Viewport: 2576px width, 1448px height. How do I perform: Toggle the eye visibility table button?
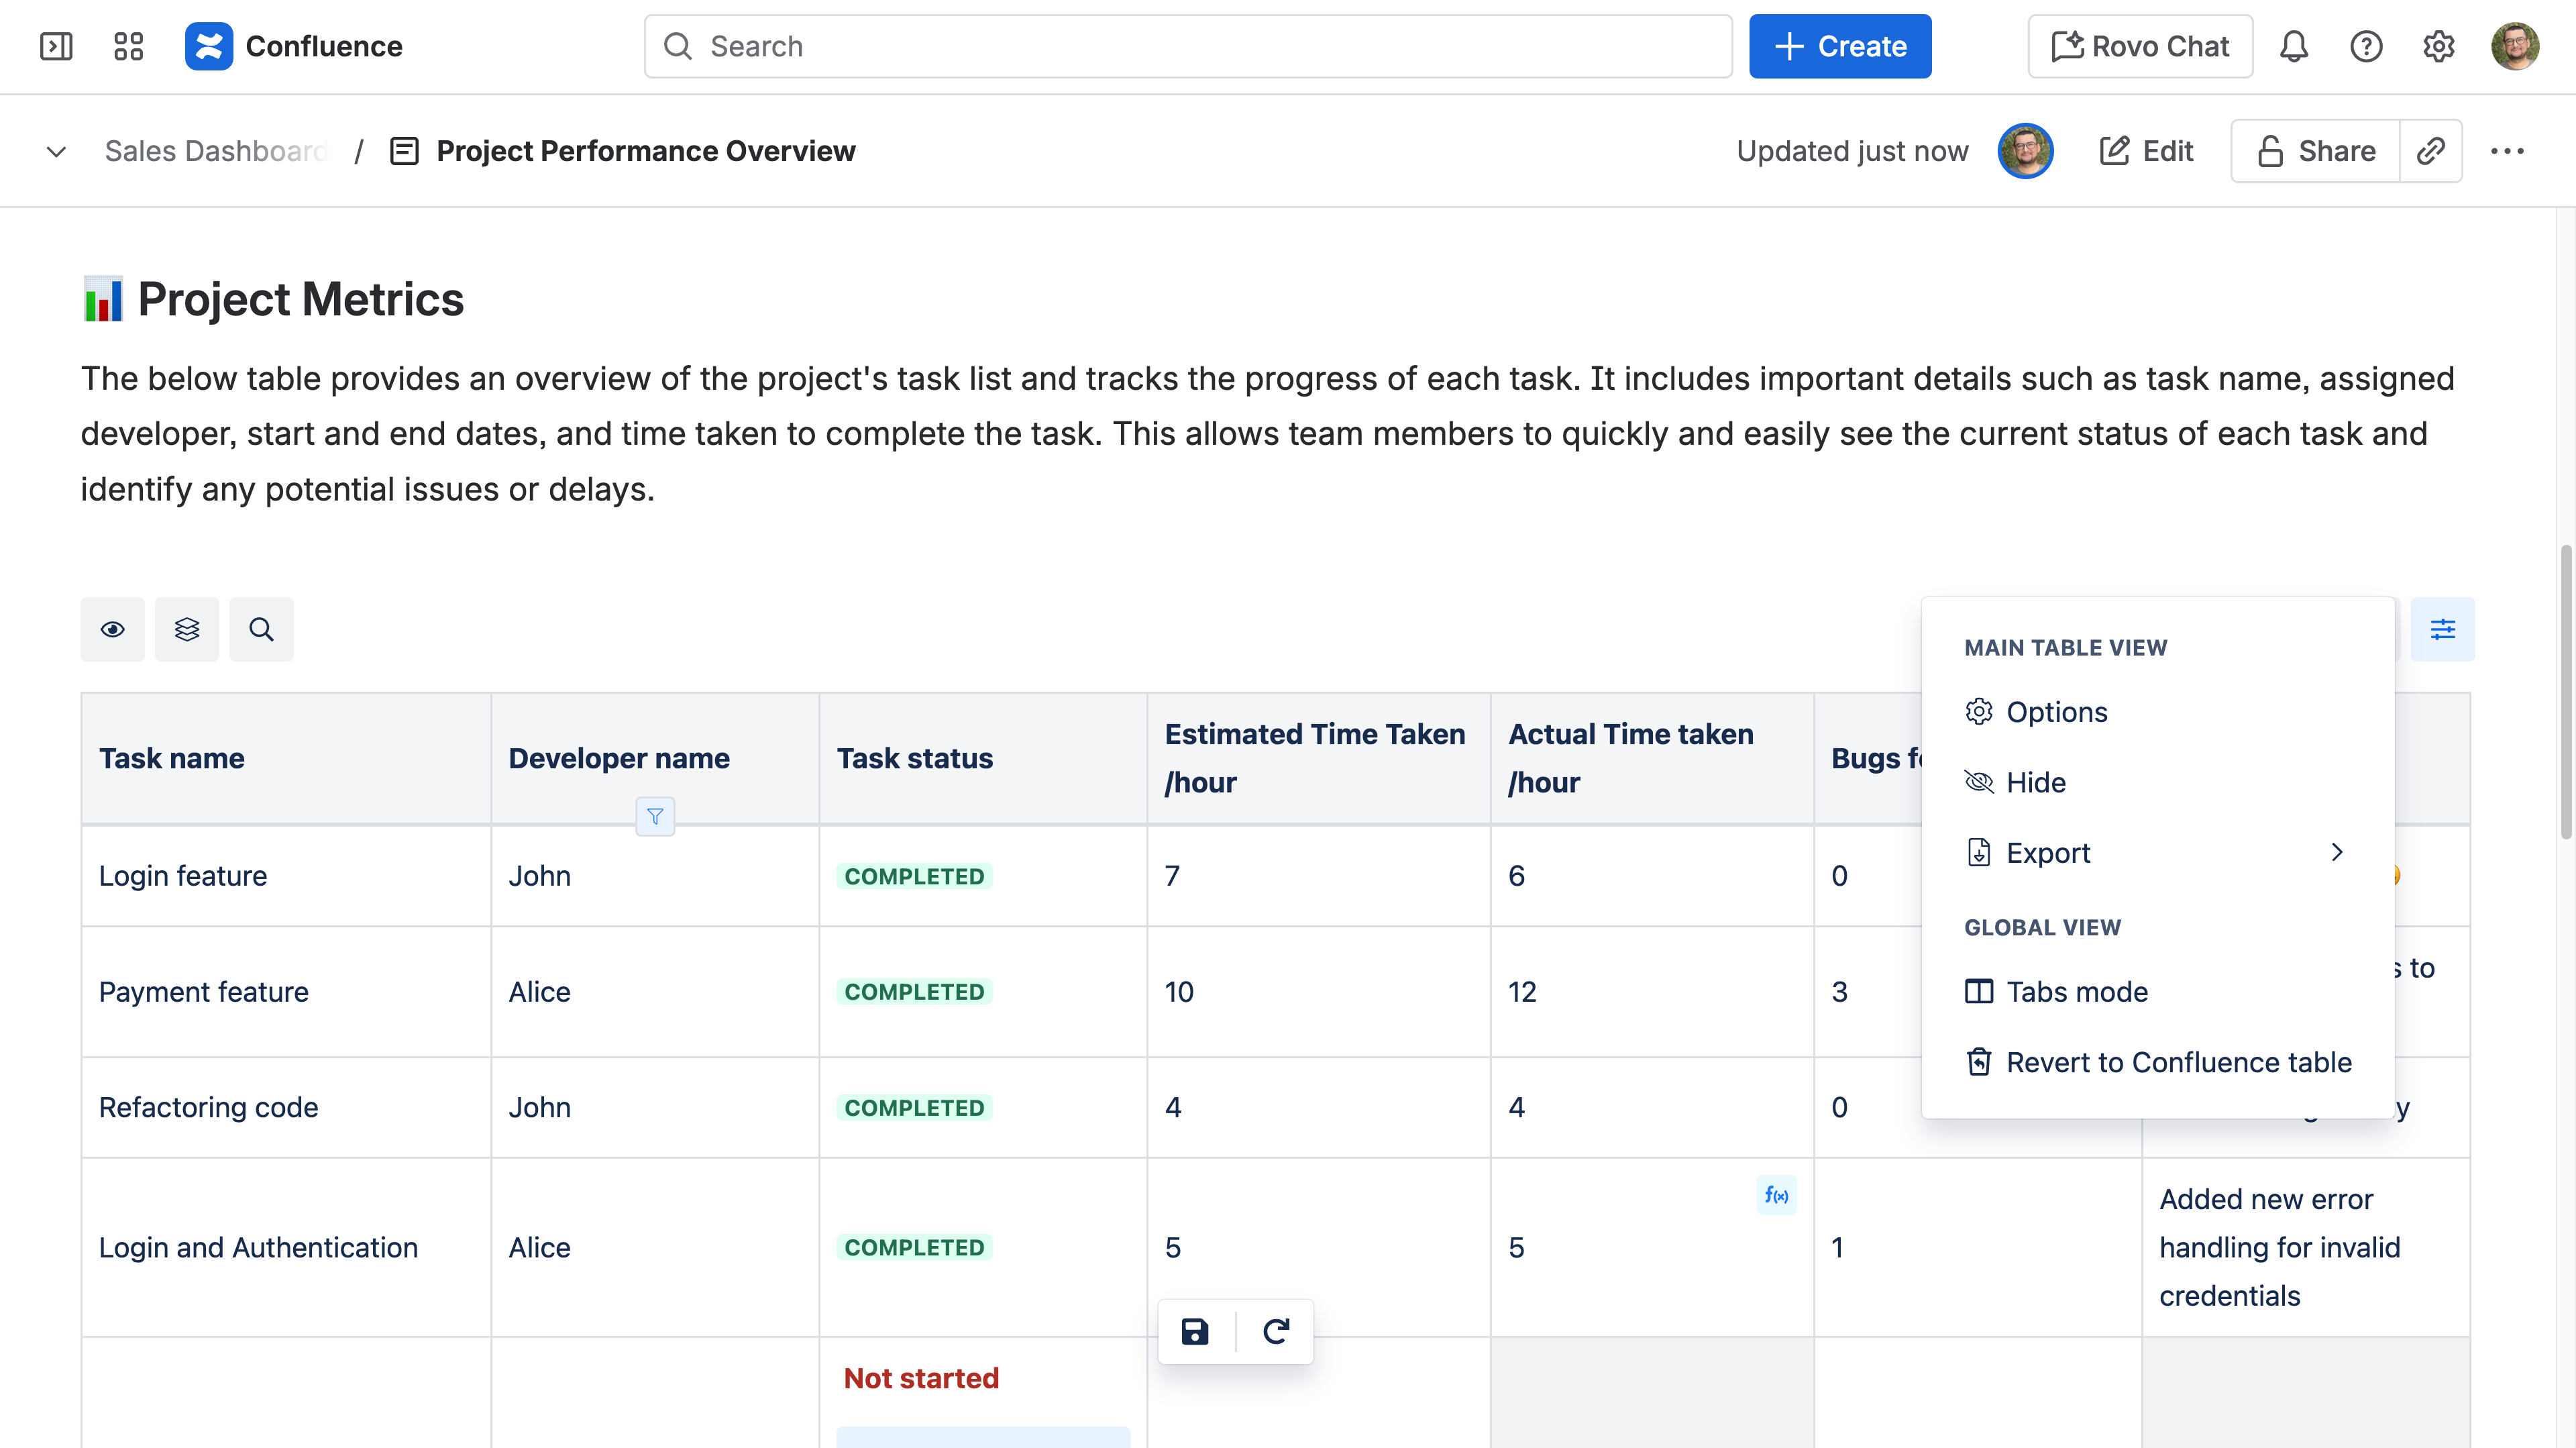pyautogui.click(x=112, y=629)
